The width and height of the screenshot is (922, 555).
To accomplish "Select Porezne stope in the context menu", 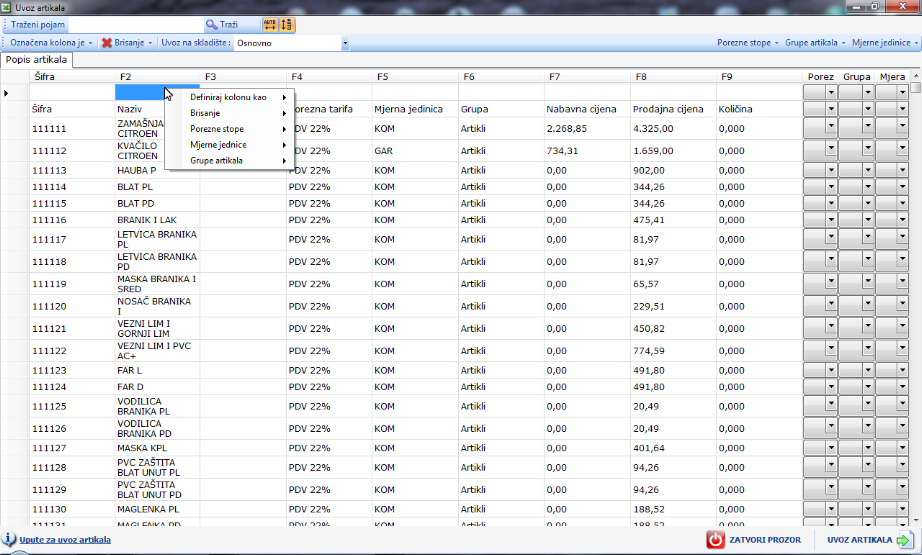I will [229, 129].
